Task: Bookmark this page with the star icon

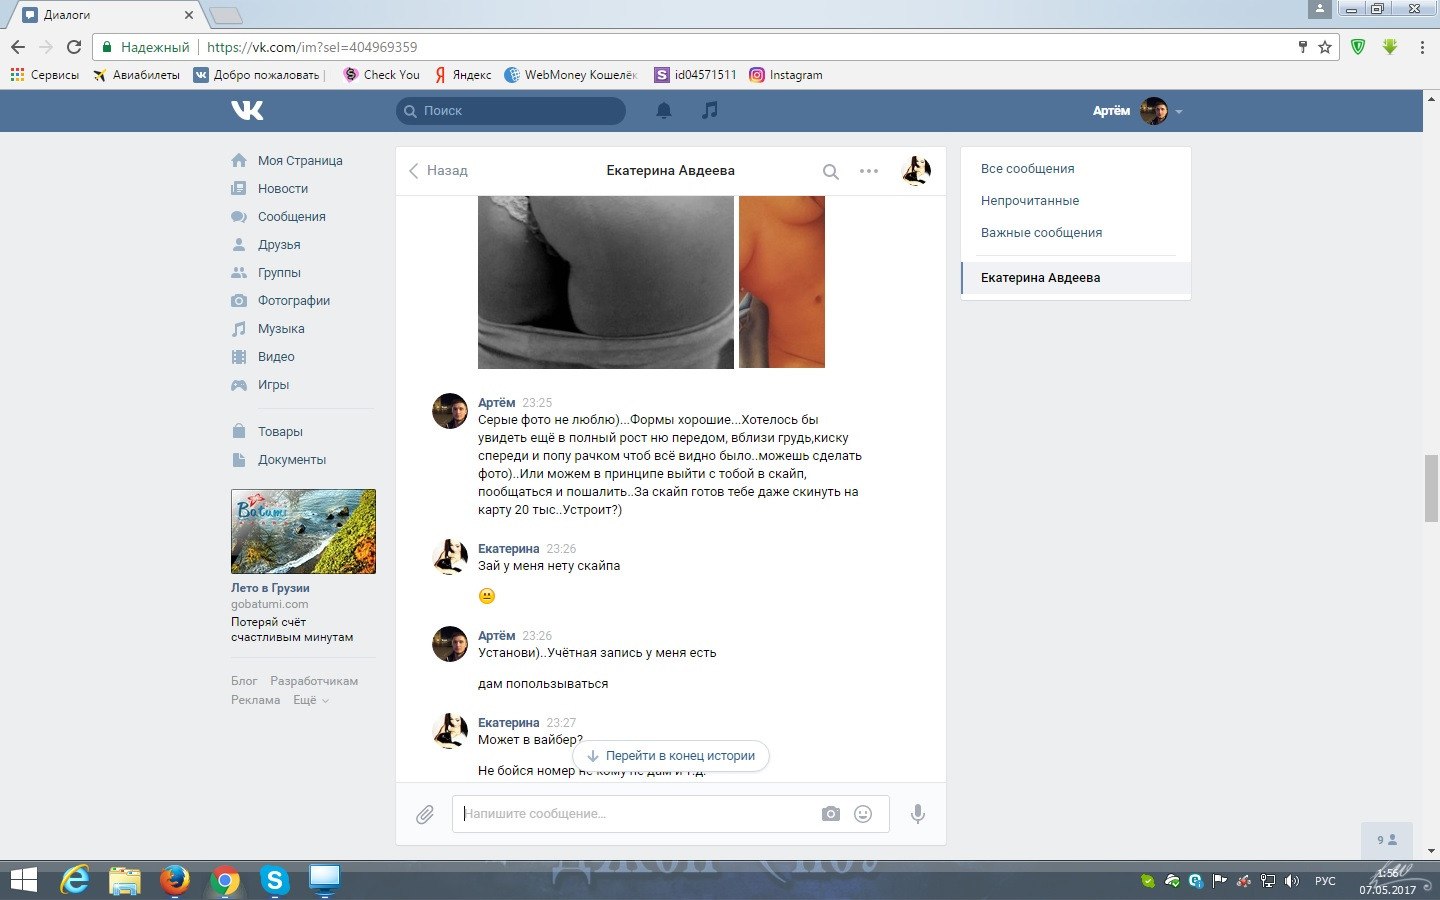Action: (x=1325, y=47)
